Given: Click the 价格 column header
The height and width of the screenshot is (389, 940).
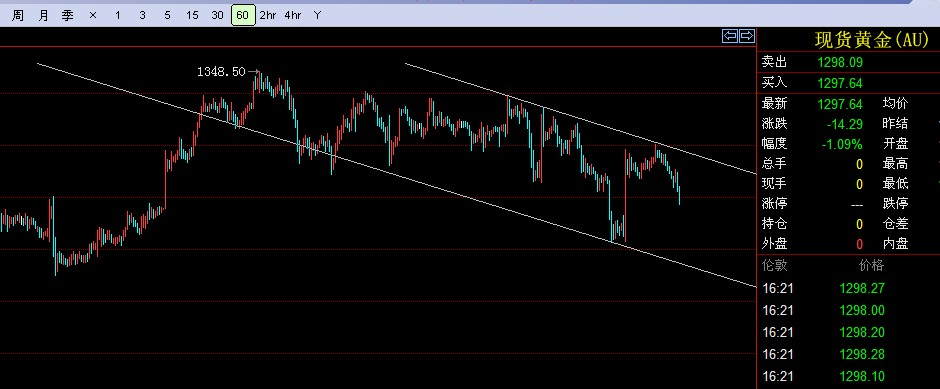Looking at the screenshot, I should 872,266.
